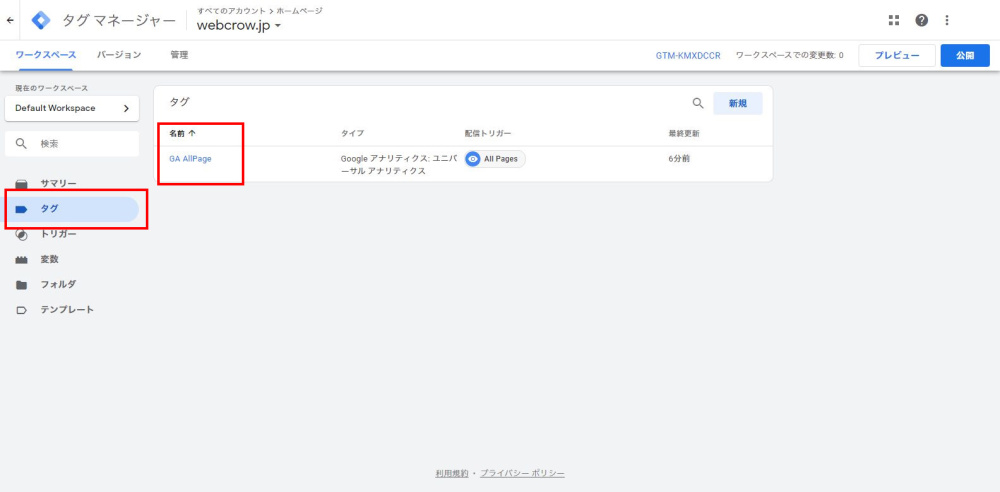
Task: Click the All Pages eye icon
Action: click(x=473, y=159)
